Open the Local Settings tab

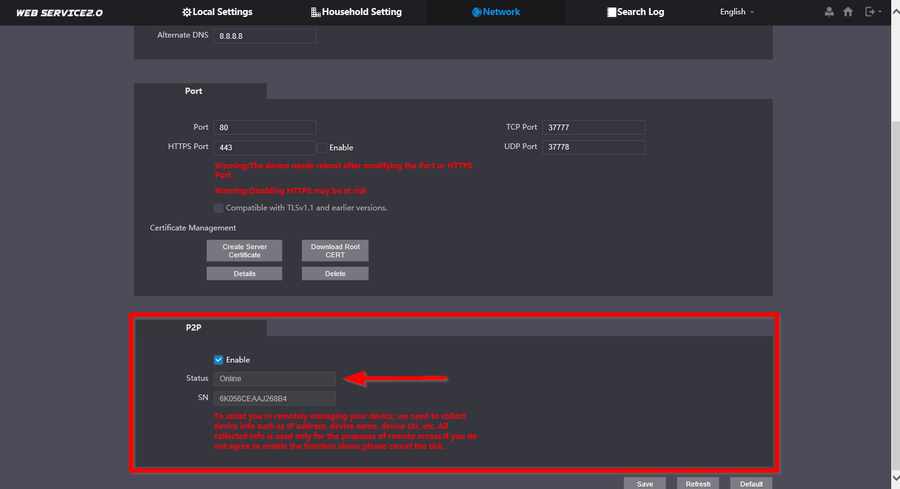(x=217, y=12)
